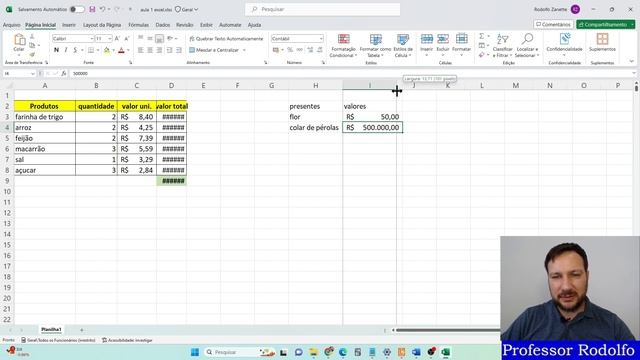Click the fx insert function icon

pyautogui.click(x=64, y=73)
